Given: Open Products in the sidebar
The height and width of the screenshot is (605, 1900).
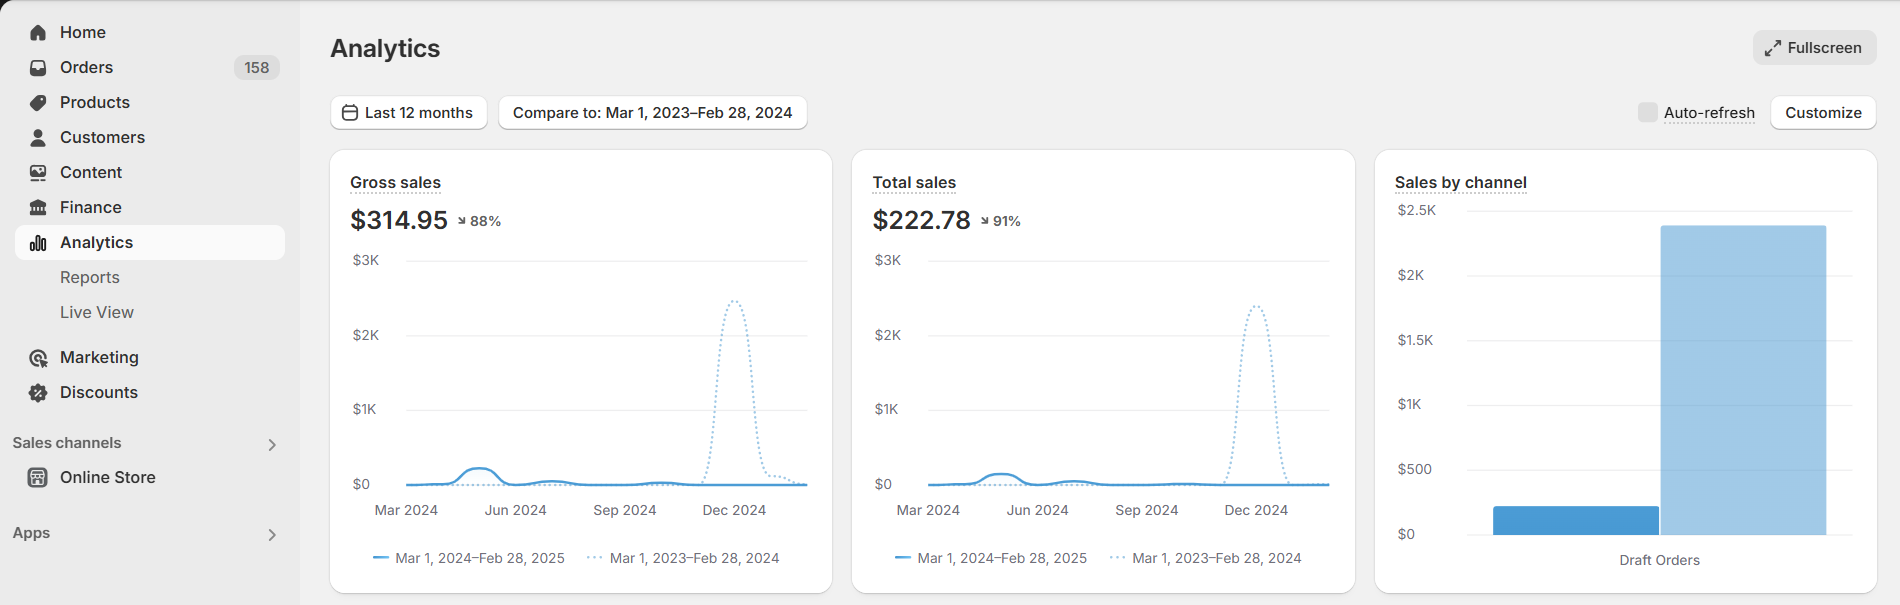Looking at the screenshot, I should point(150,103).
